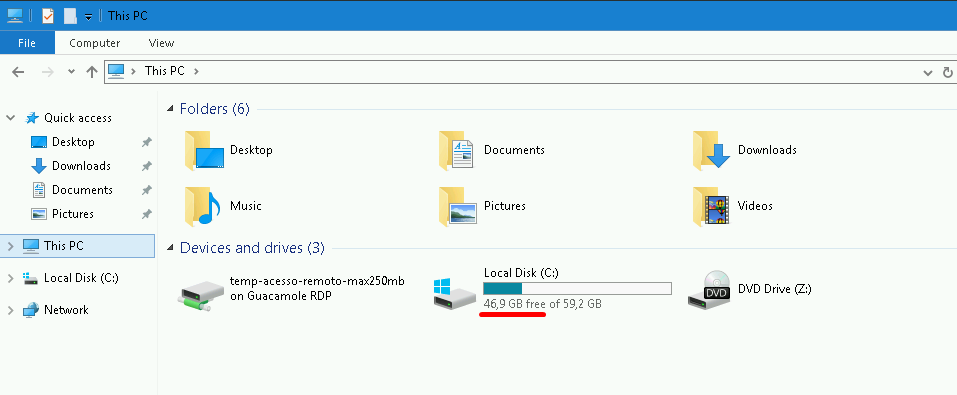
Task: Open the Documents folder icon
Action: tap(456, 150)
